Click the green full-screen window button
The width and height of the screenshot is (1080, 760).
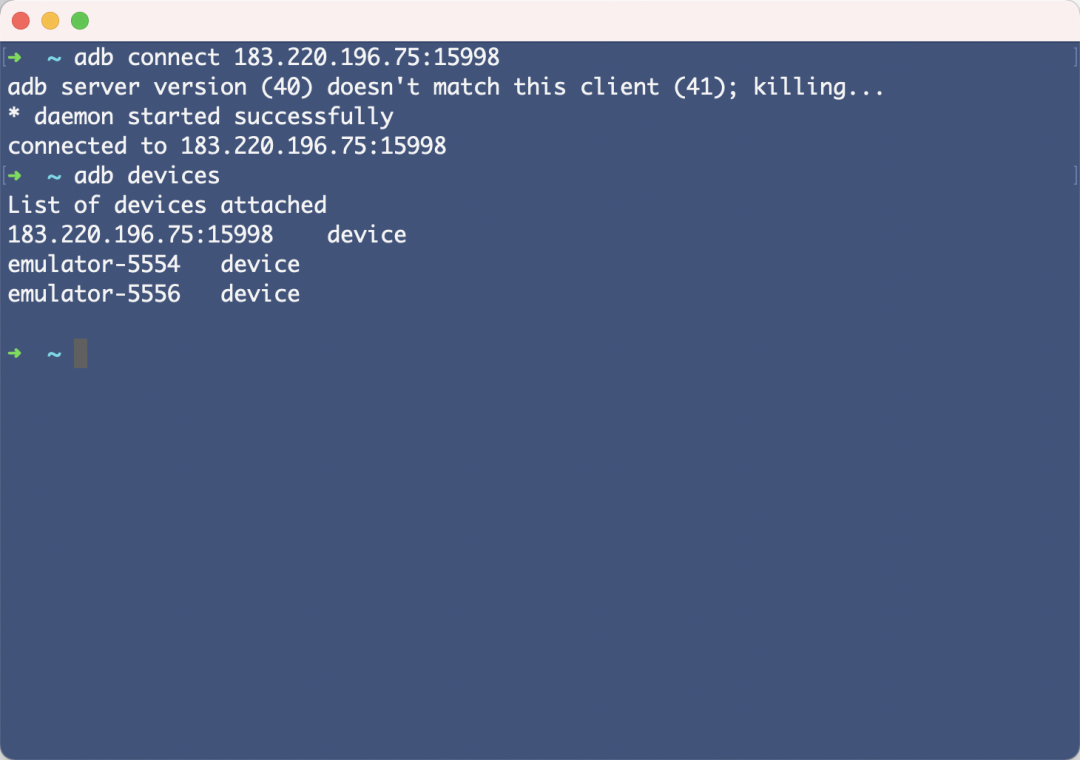80,21
